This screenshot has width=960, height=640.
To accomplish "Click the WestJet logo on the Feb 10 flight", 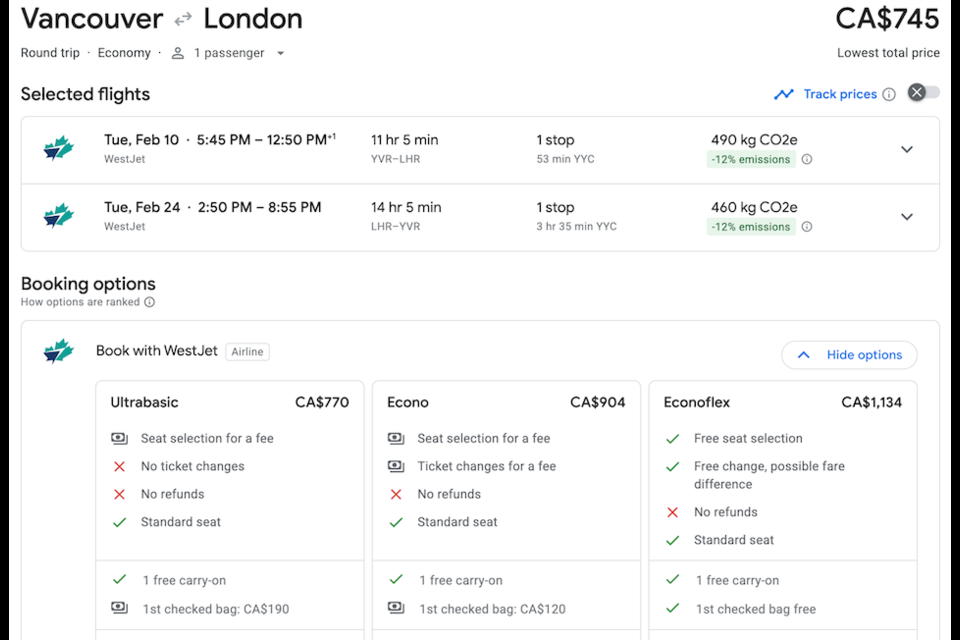I will 59,149.
